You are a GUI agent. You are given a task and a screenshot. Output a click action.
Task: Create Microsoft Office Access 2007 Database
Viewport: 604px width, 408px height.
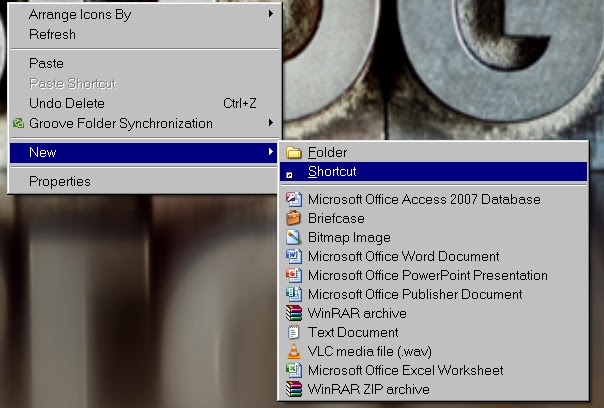click(433, 199)
